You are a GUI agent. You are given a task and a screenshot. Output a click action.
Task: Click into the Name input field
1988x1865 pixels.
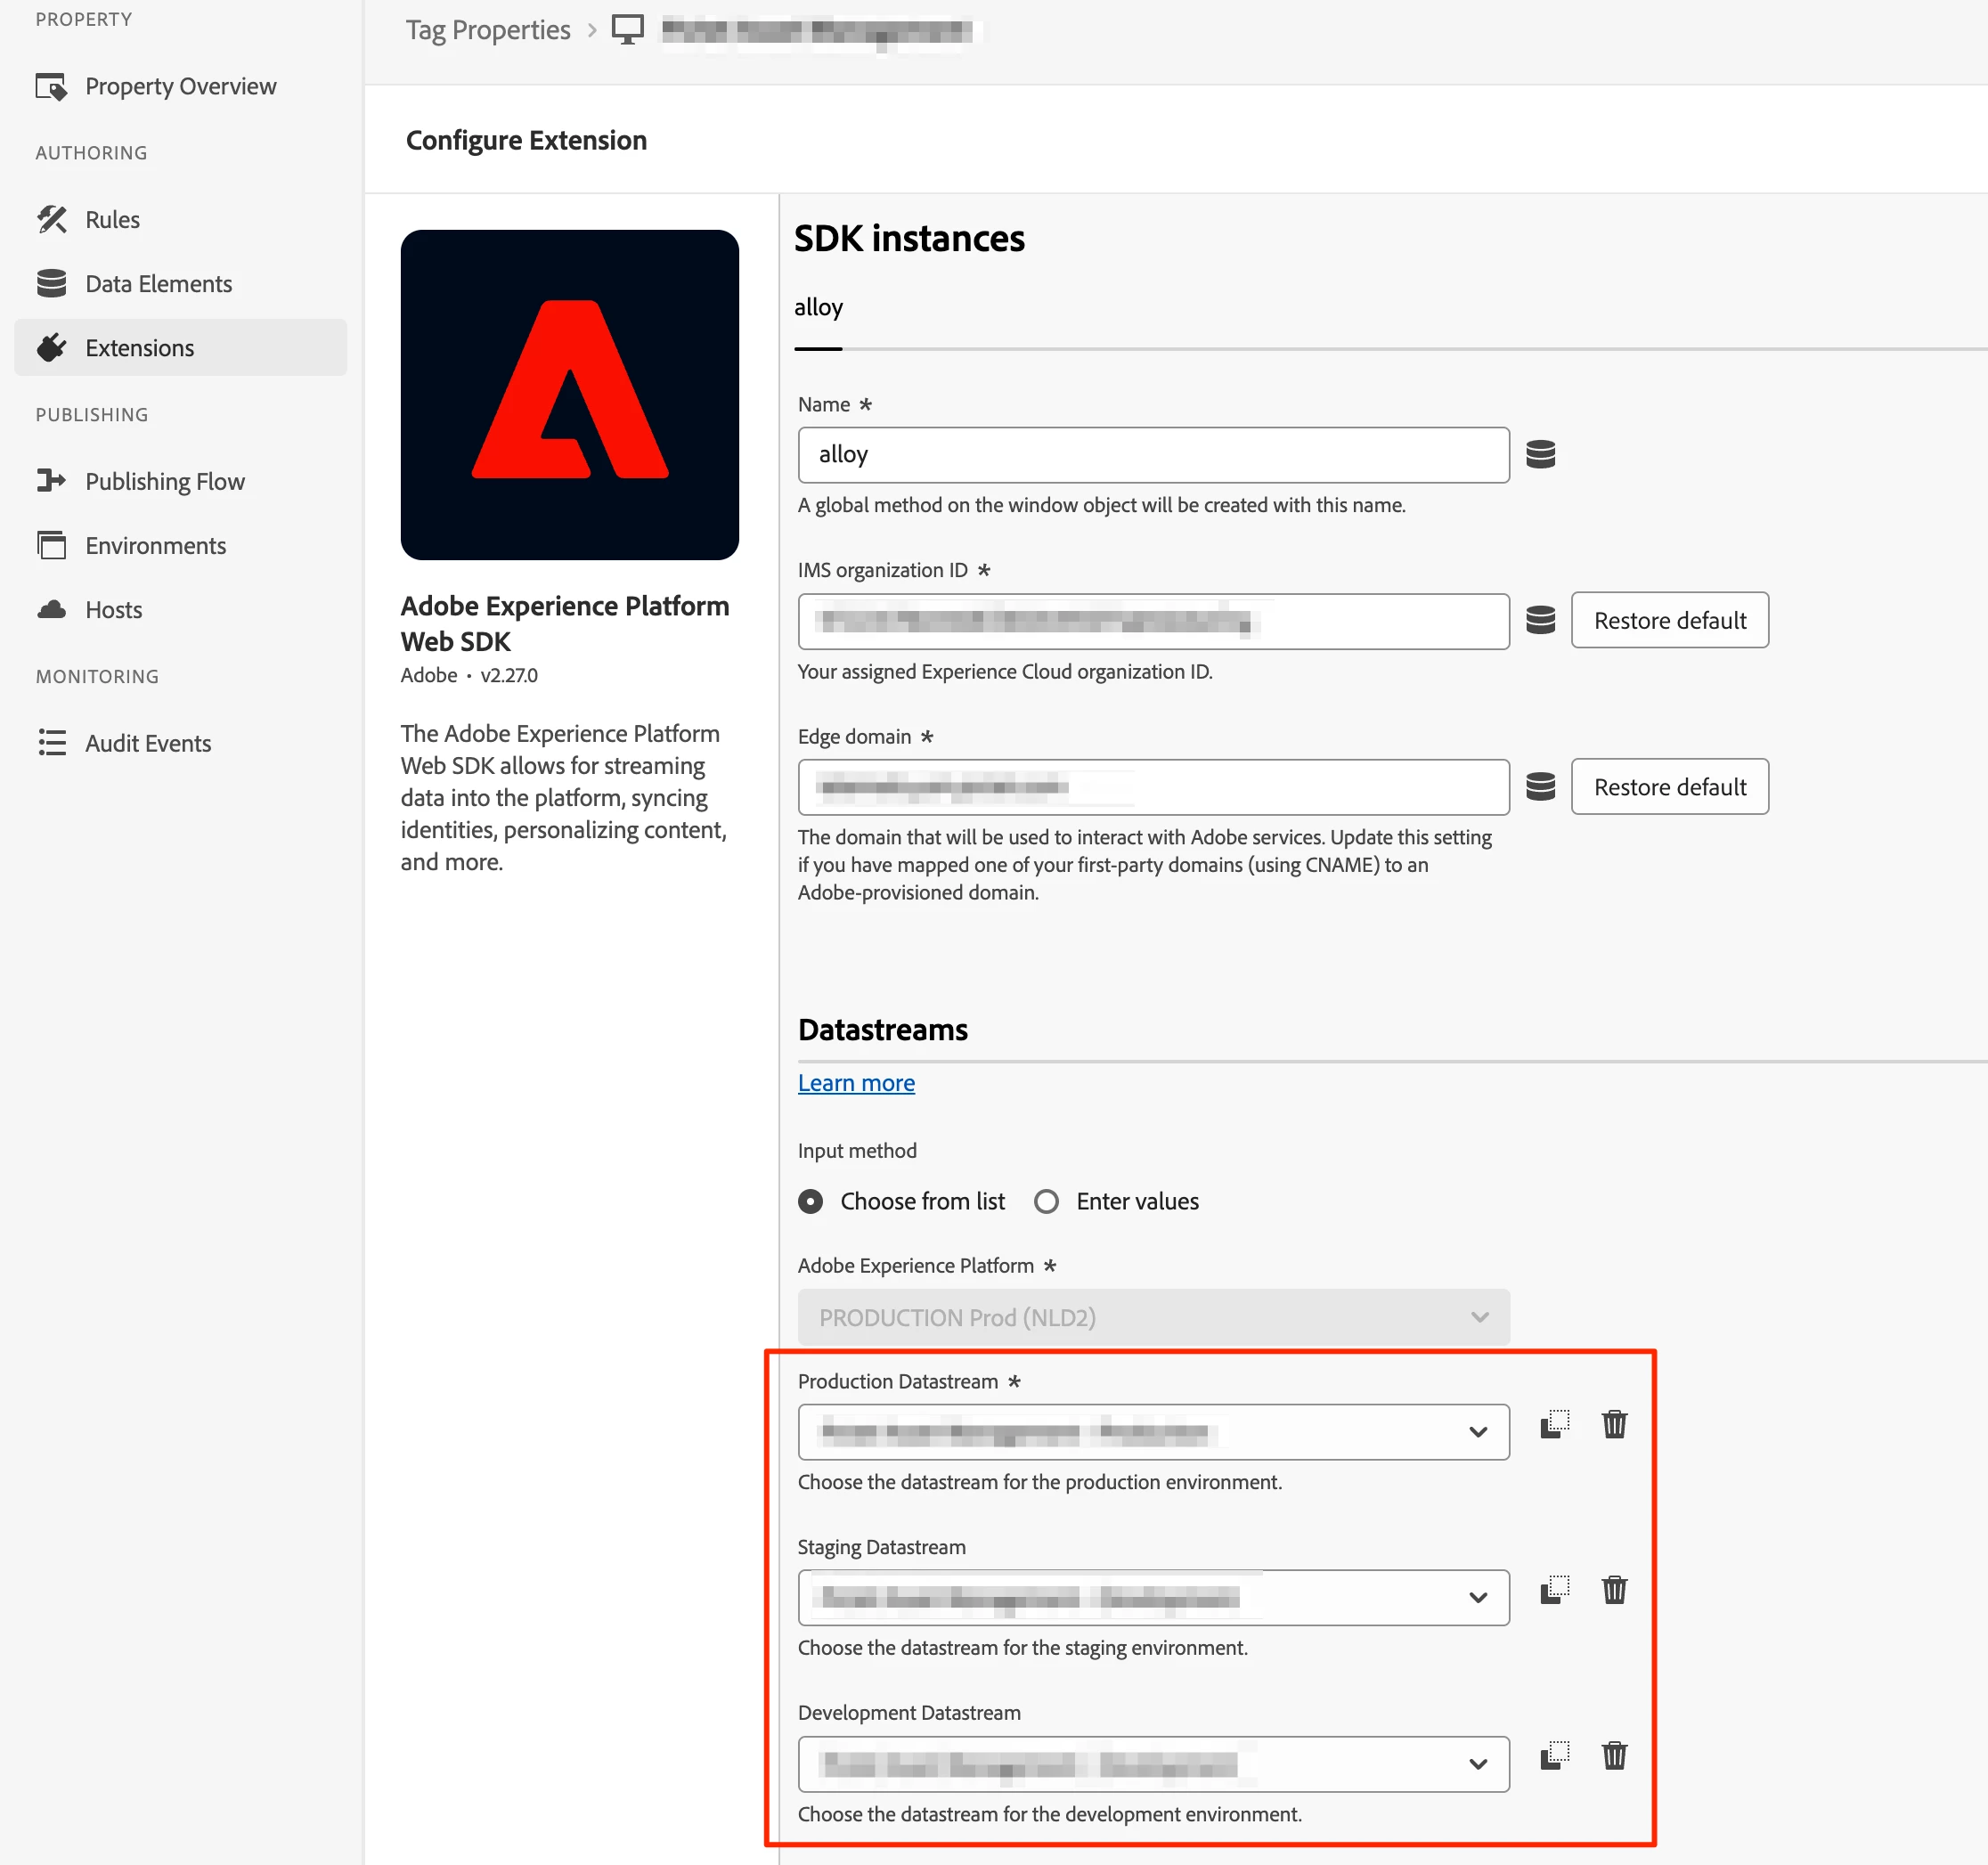pos(1153,455)
